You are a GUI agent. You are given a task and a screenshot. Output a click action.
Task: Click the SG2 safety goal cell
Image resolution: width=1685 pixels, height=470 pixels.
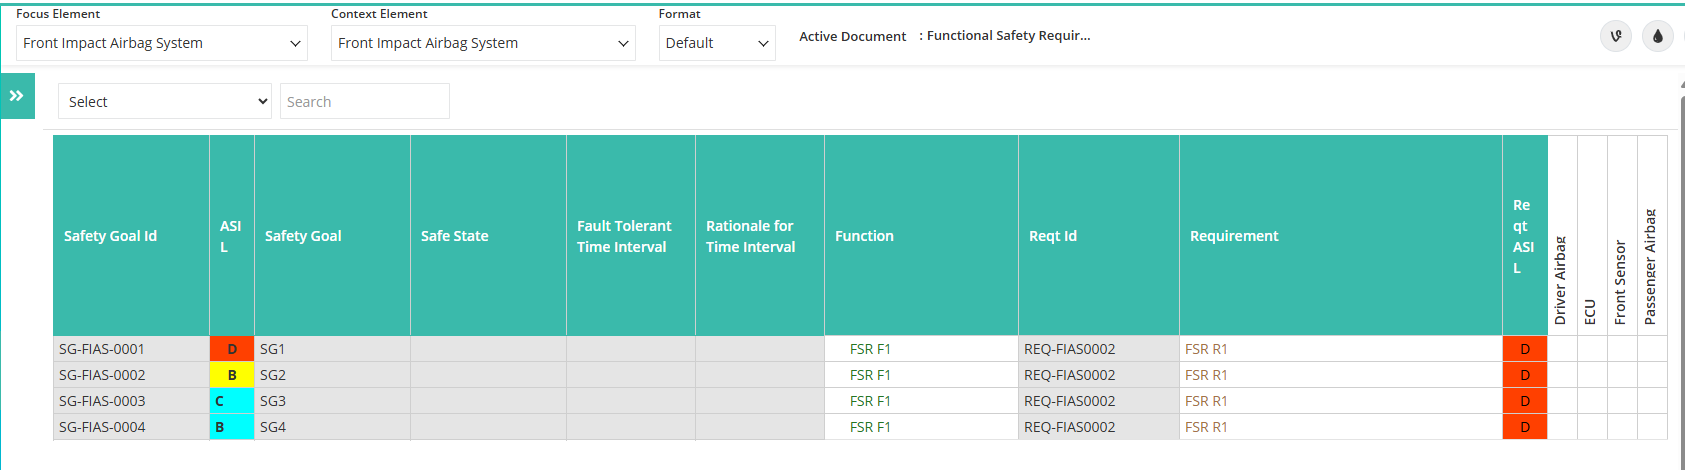332,375
